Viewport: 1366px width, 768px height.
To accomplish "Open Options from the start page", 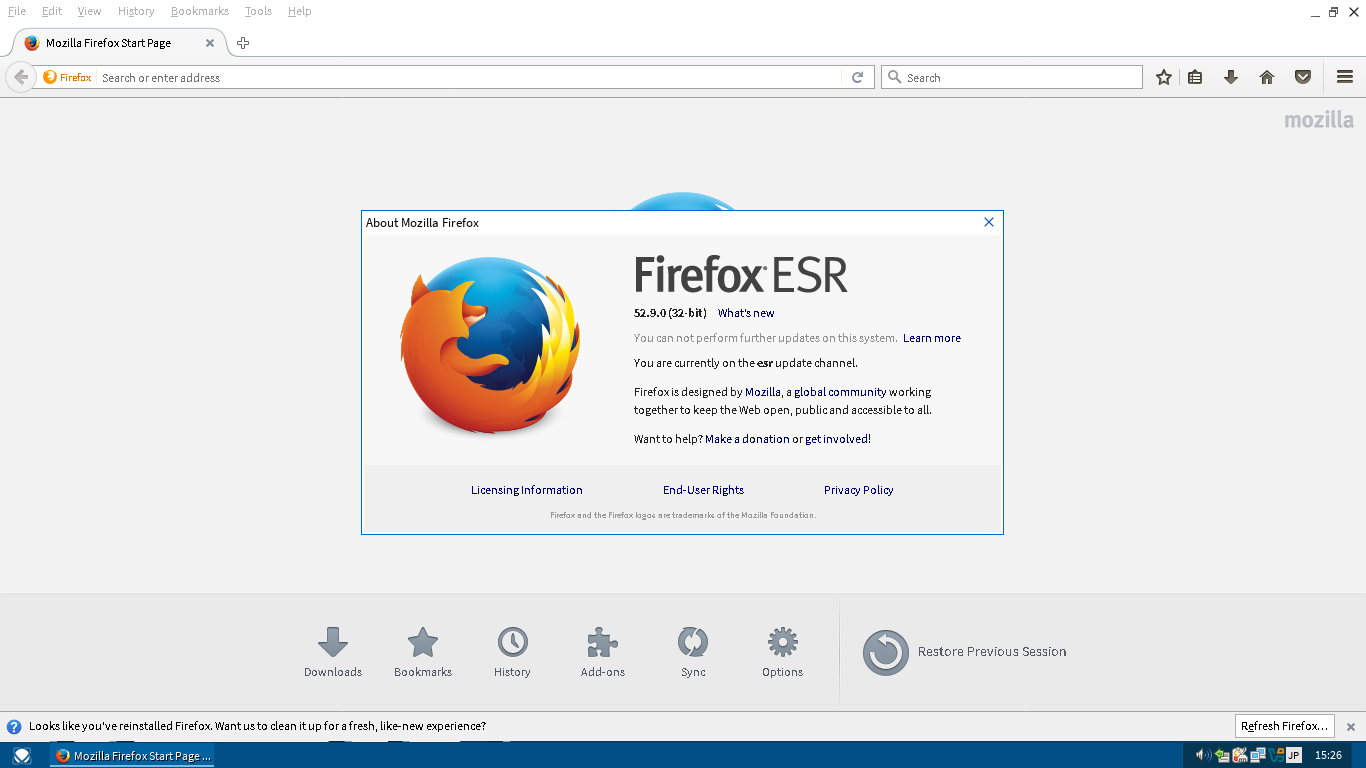I will point(782,652).
